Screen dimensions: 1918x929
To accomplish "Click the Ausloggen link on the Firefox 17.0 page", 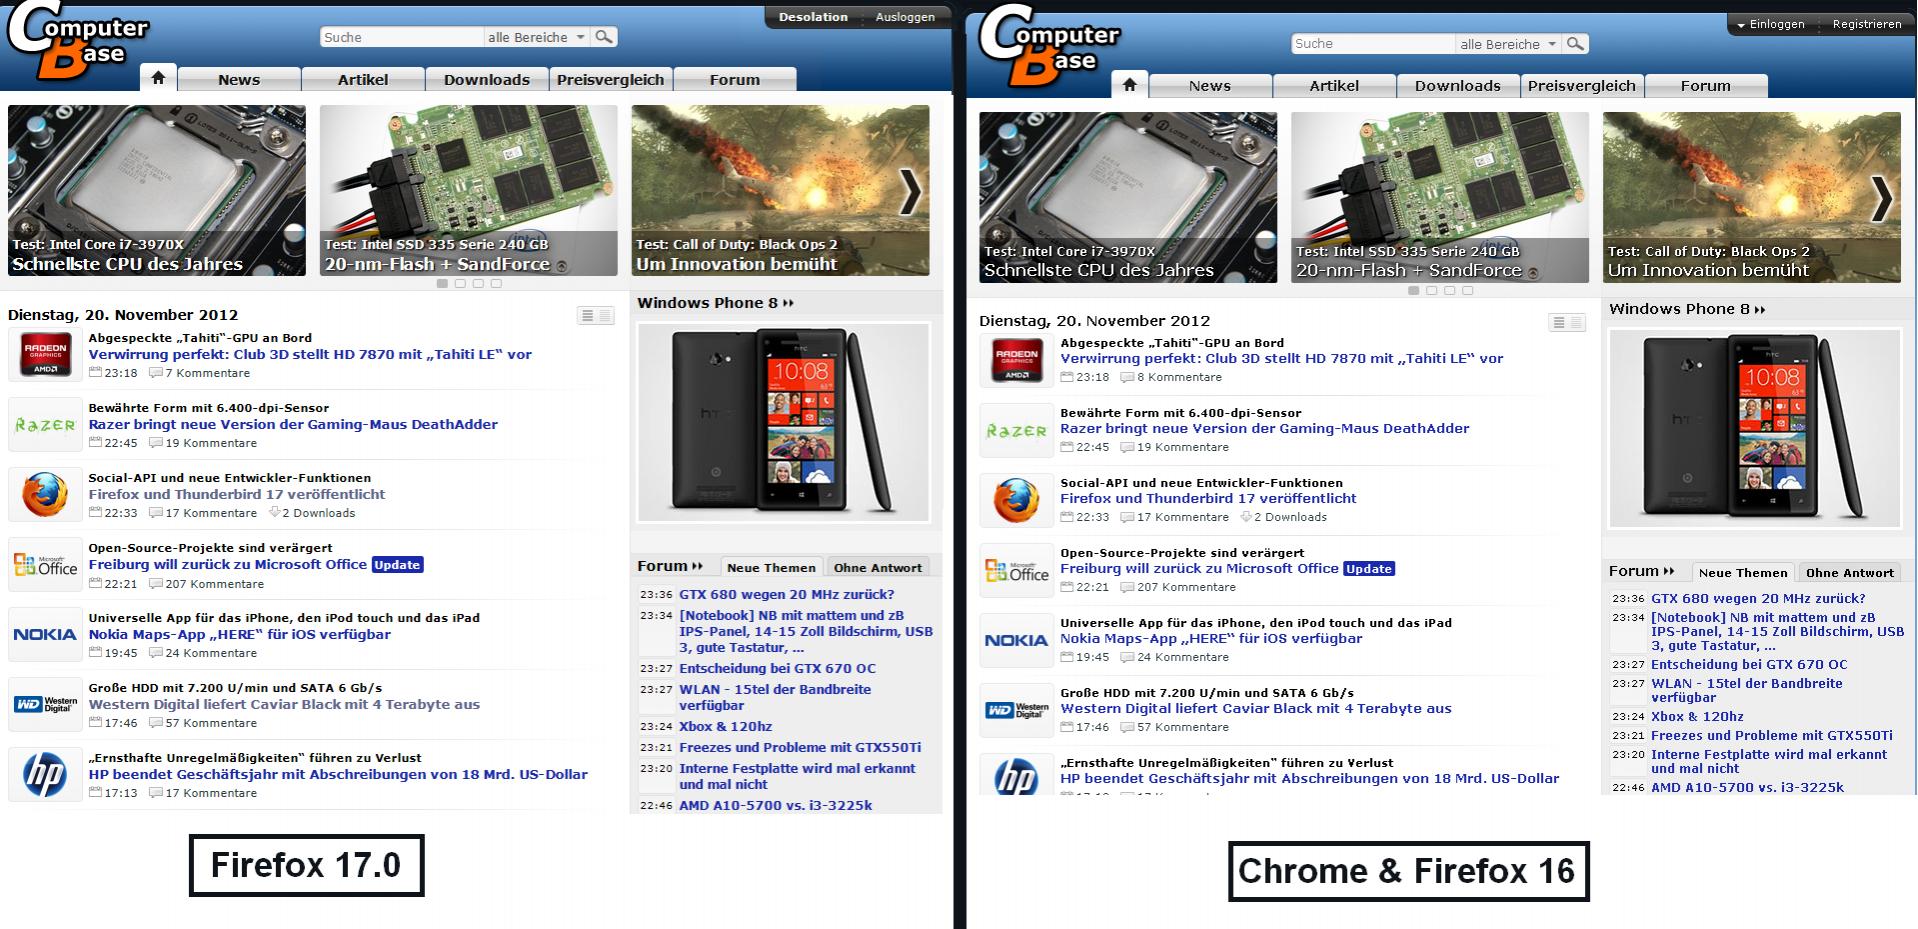I will click(x=905, y=17).
